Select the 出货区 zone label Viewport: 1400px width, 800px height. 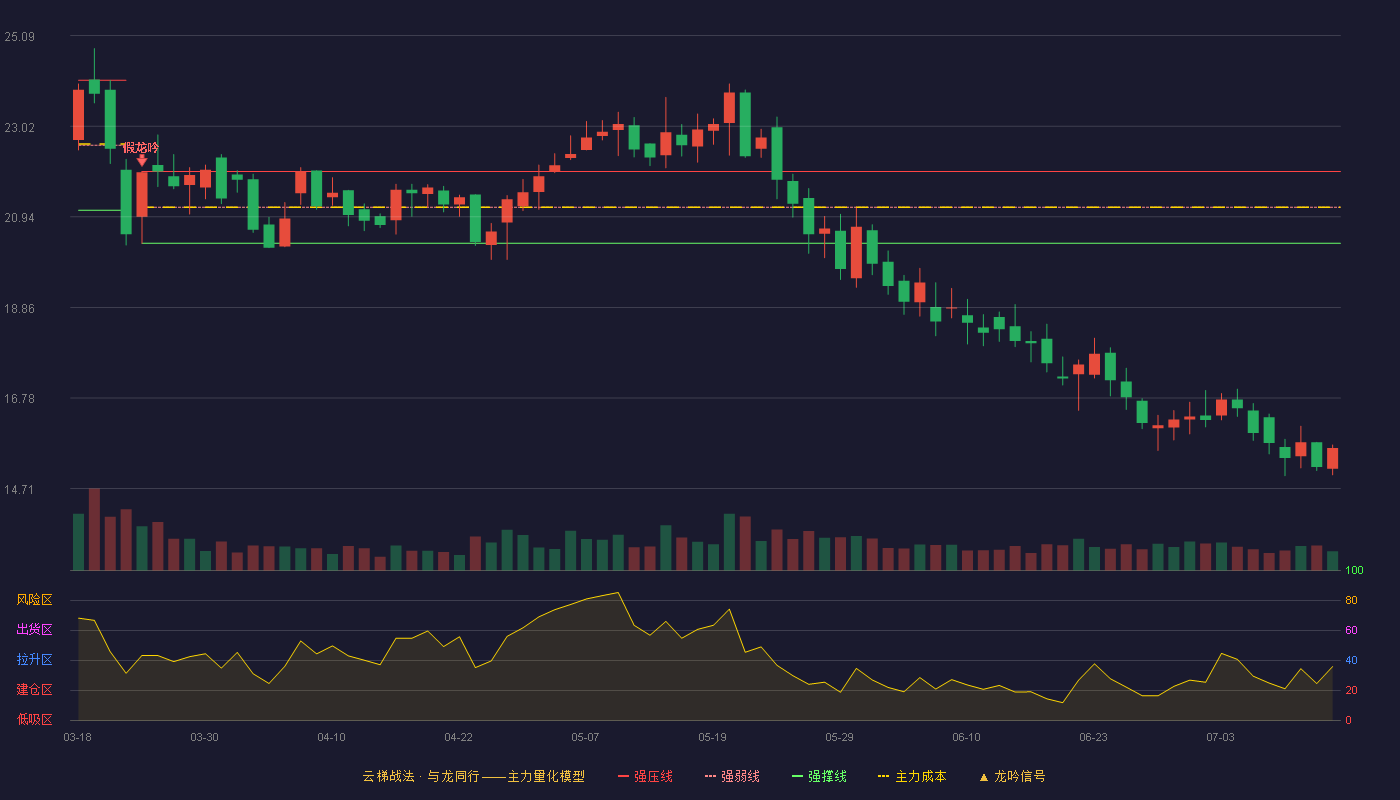coord(34,630)
